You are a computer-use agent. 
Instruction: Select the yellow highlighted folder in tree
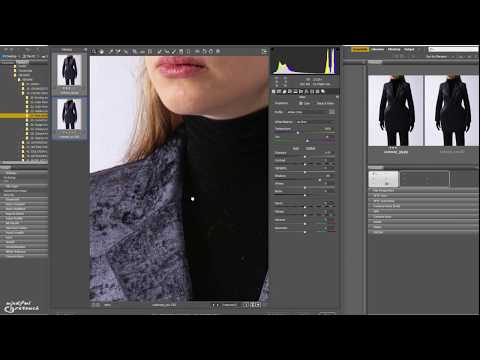pos(24,116)
